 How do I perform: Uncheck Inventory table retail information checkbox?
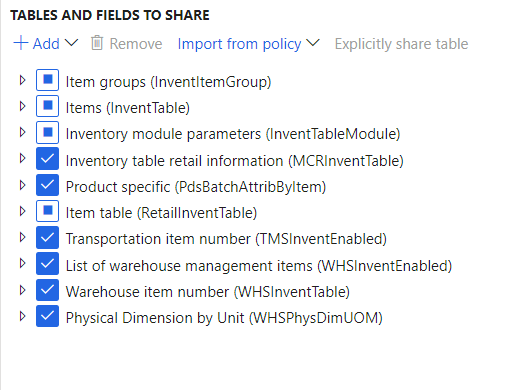click(47, 158)
